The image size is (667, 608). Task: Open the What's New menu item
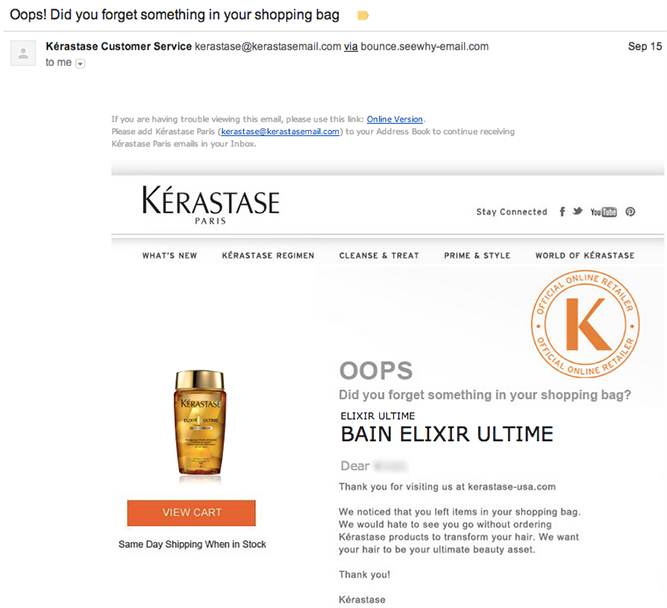tap(170, 255)
